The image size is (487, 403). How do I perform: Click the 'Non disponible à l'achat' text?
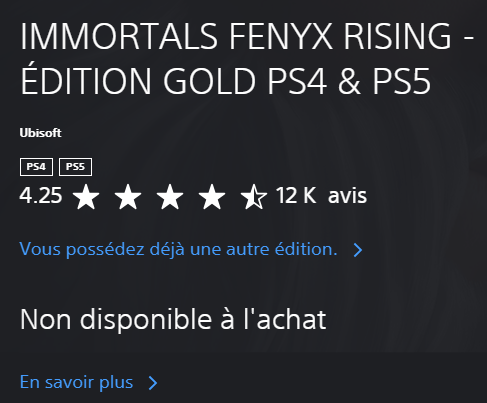(173, 319)
